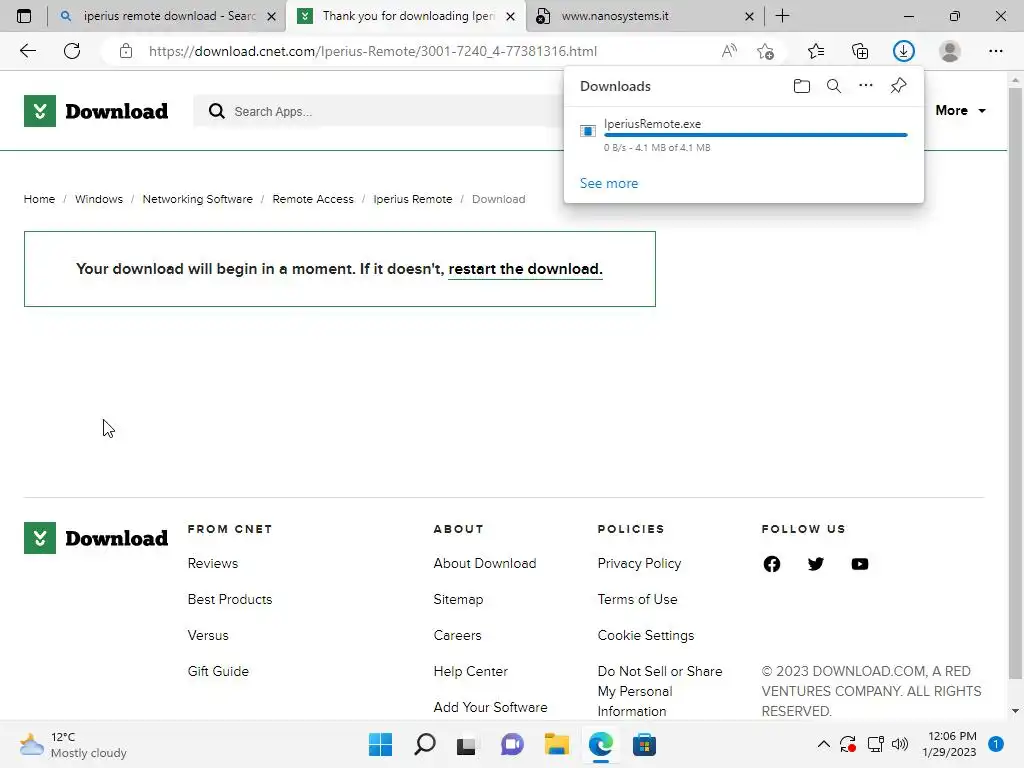The image size is (1024, 768).
Task: Toggle the Downloads toolbar icon
Action: click(x=904, y=51)
